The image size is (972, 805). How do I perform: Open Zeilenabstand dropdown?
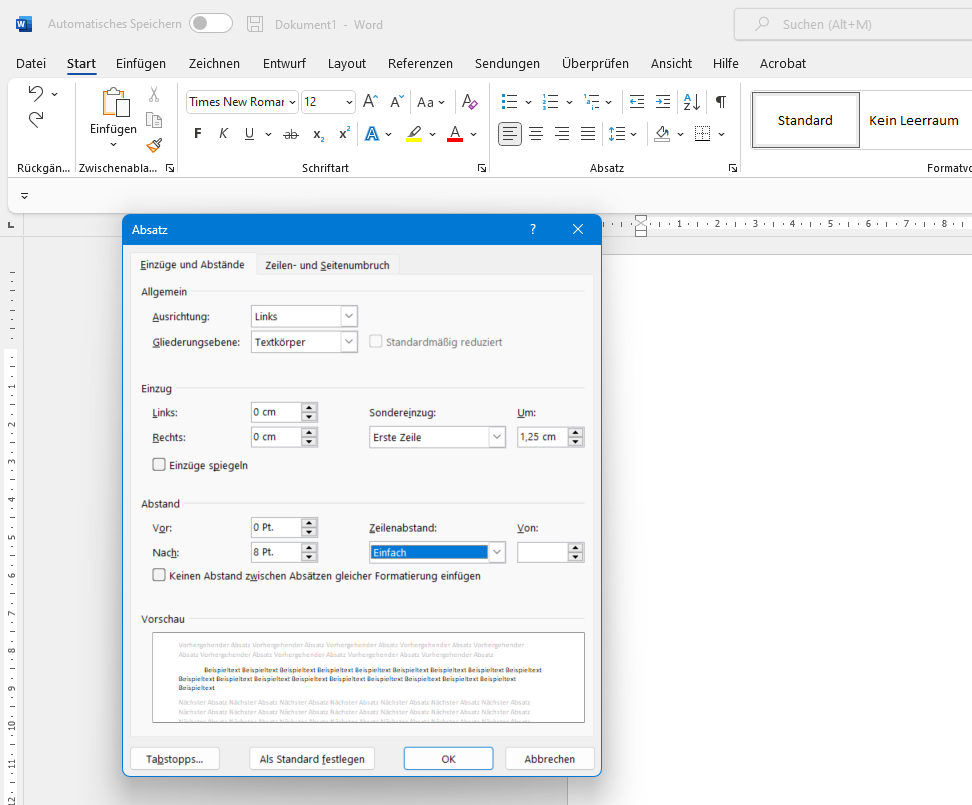click(497, 552)
